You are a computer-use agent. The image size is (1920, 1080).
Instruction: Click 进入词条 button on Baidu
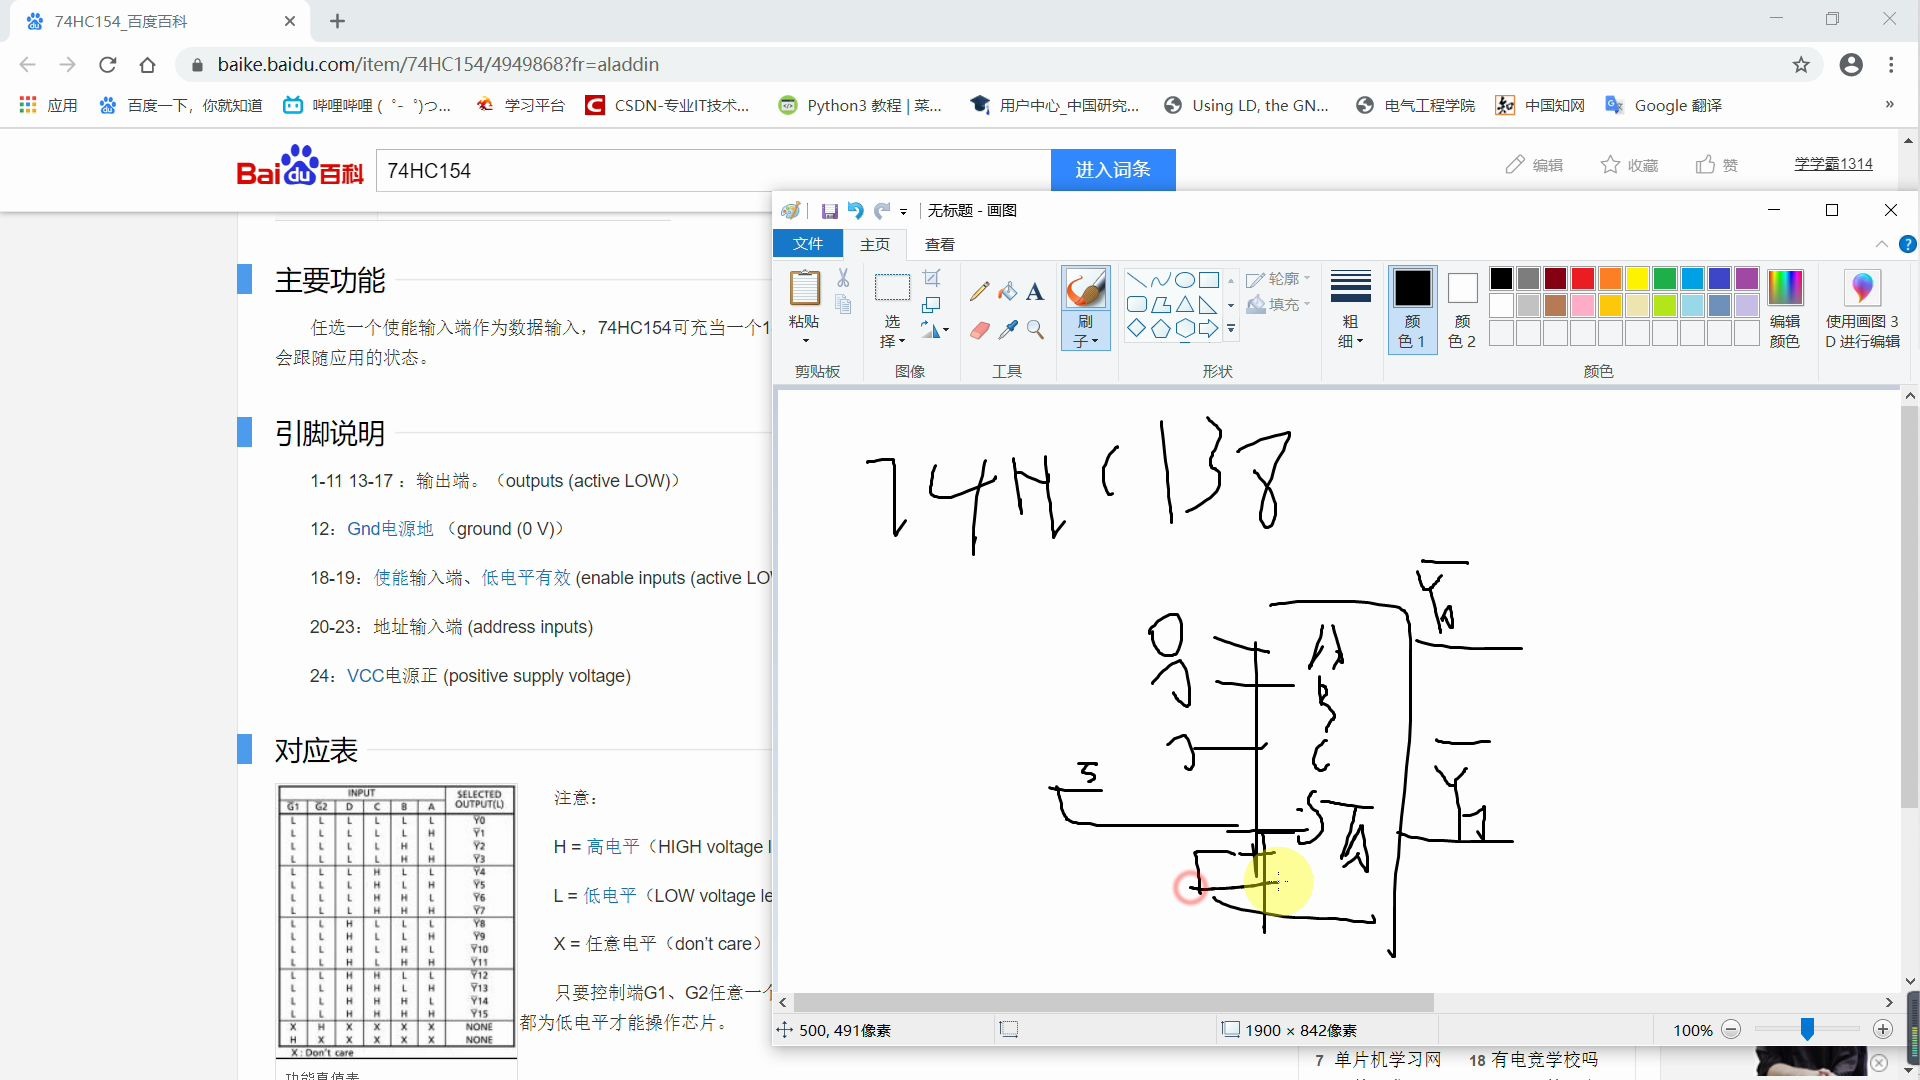coord(1113,169)
